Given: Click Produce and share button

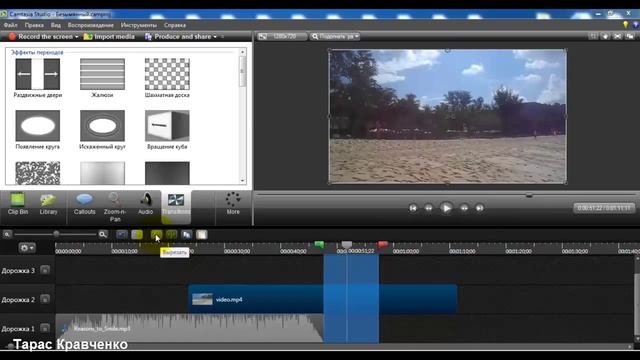Looking at the screenshot, I should (x=178, y=37).
